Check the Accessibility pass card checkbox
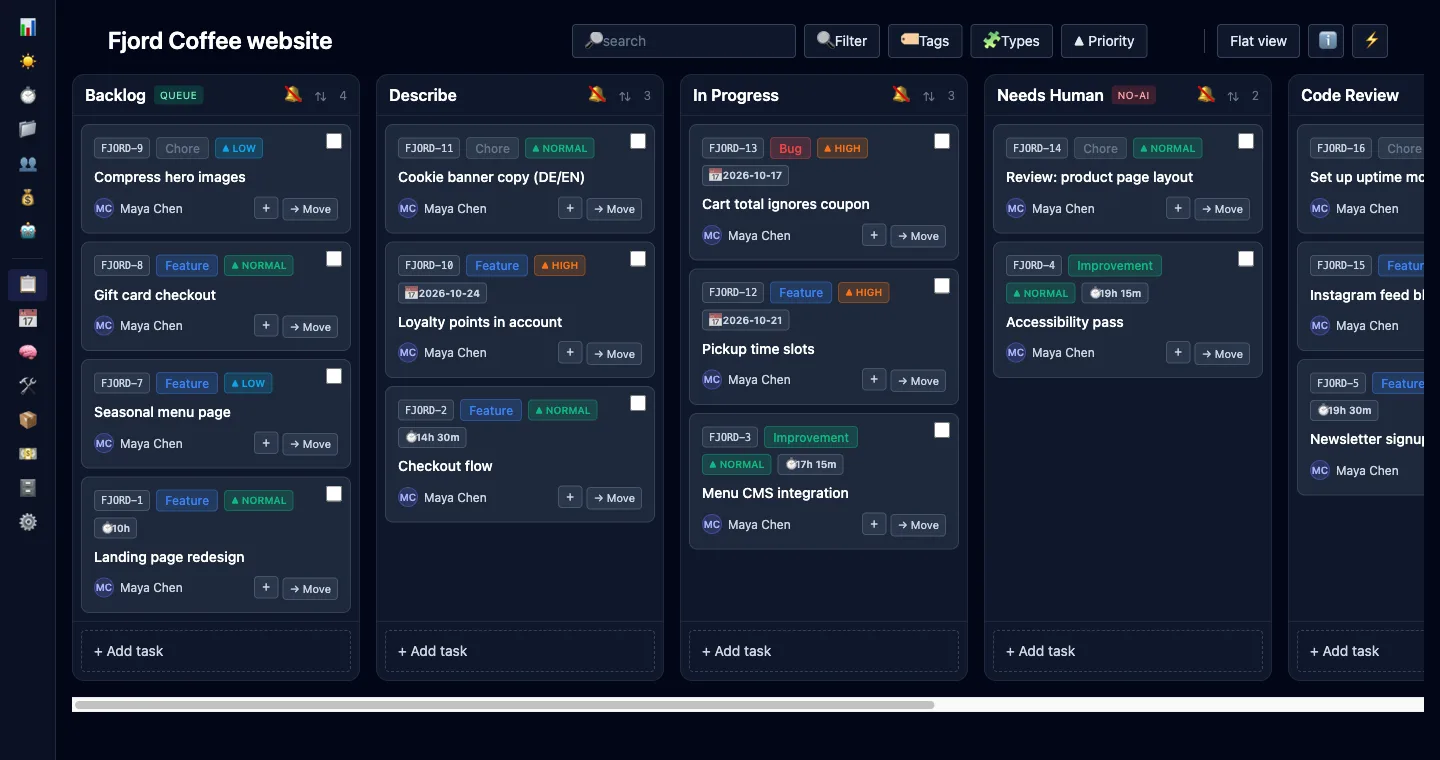 coord(1246,259)
